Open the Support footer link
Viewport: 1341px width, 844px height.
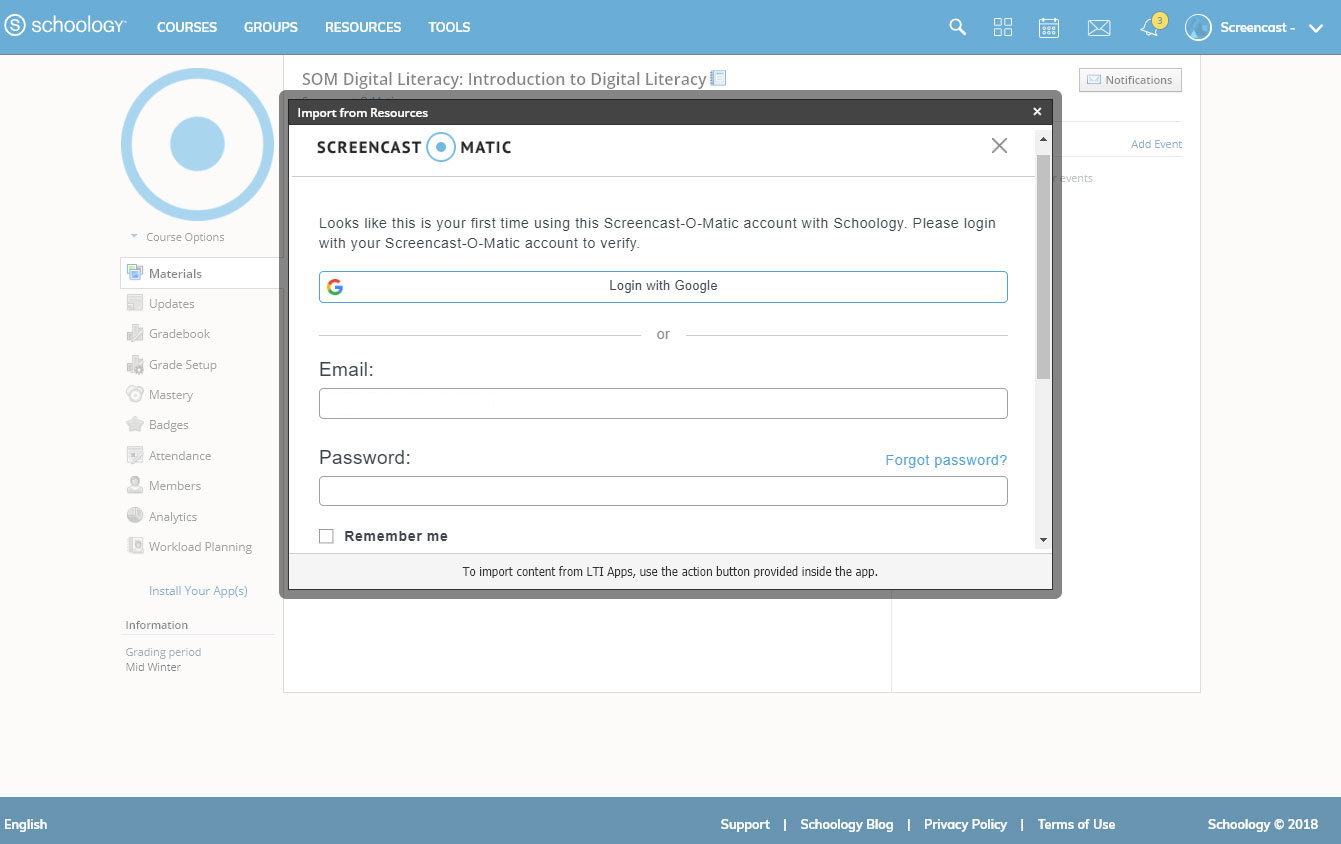pyautogui.click(x=745, y=824)
